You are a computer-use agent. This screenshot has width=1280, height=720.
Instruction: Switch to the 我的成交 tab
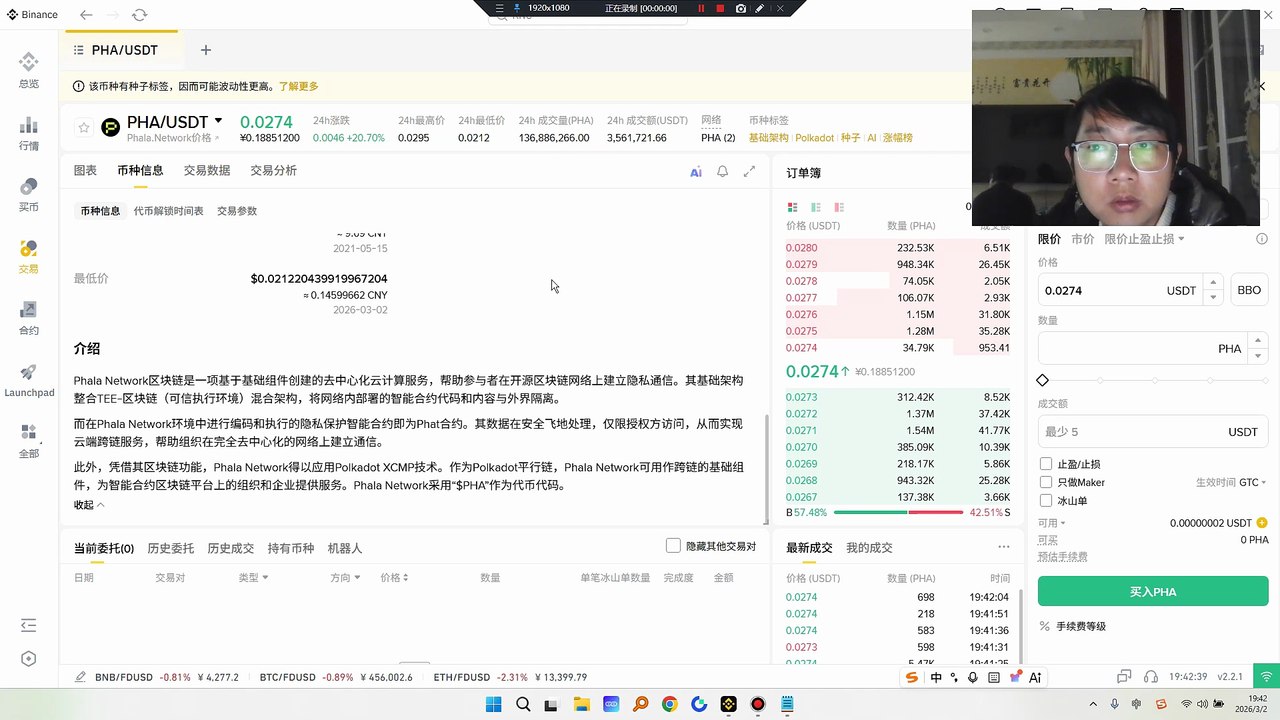pos(869,548)
